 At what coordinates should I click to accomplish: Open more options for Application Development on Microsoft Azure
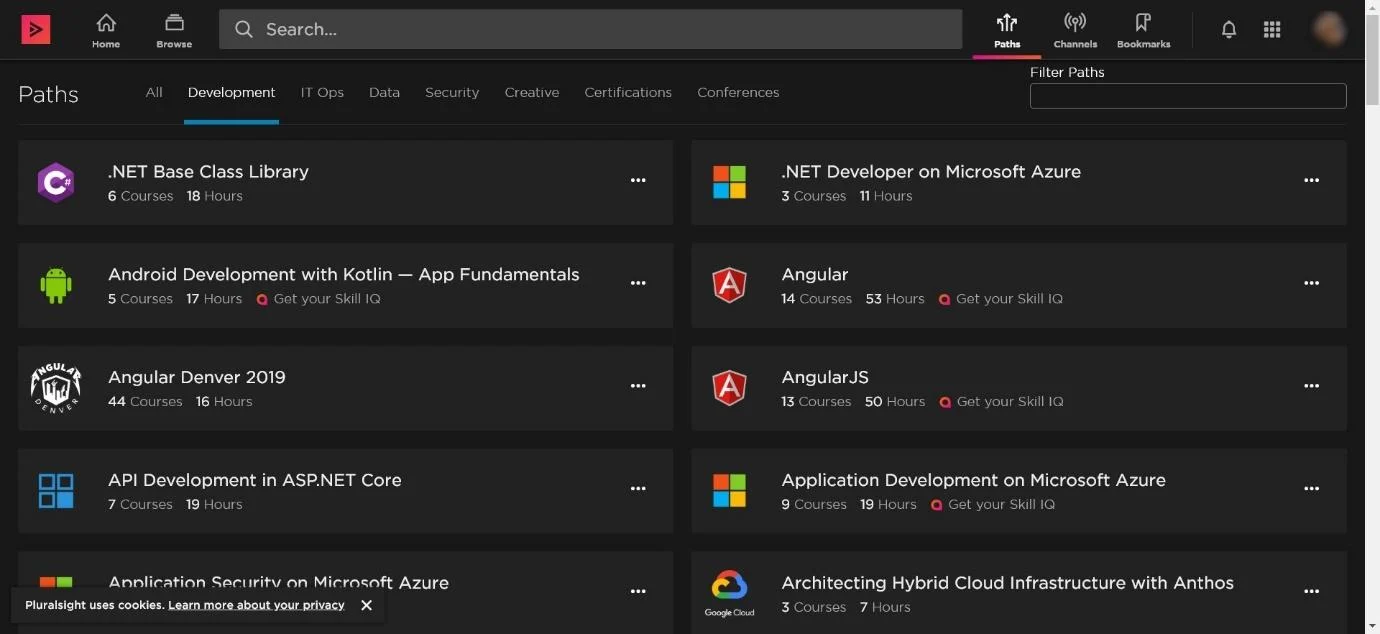pyautogui.click(x=1311, y=489)
